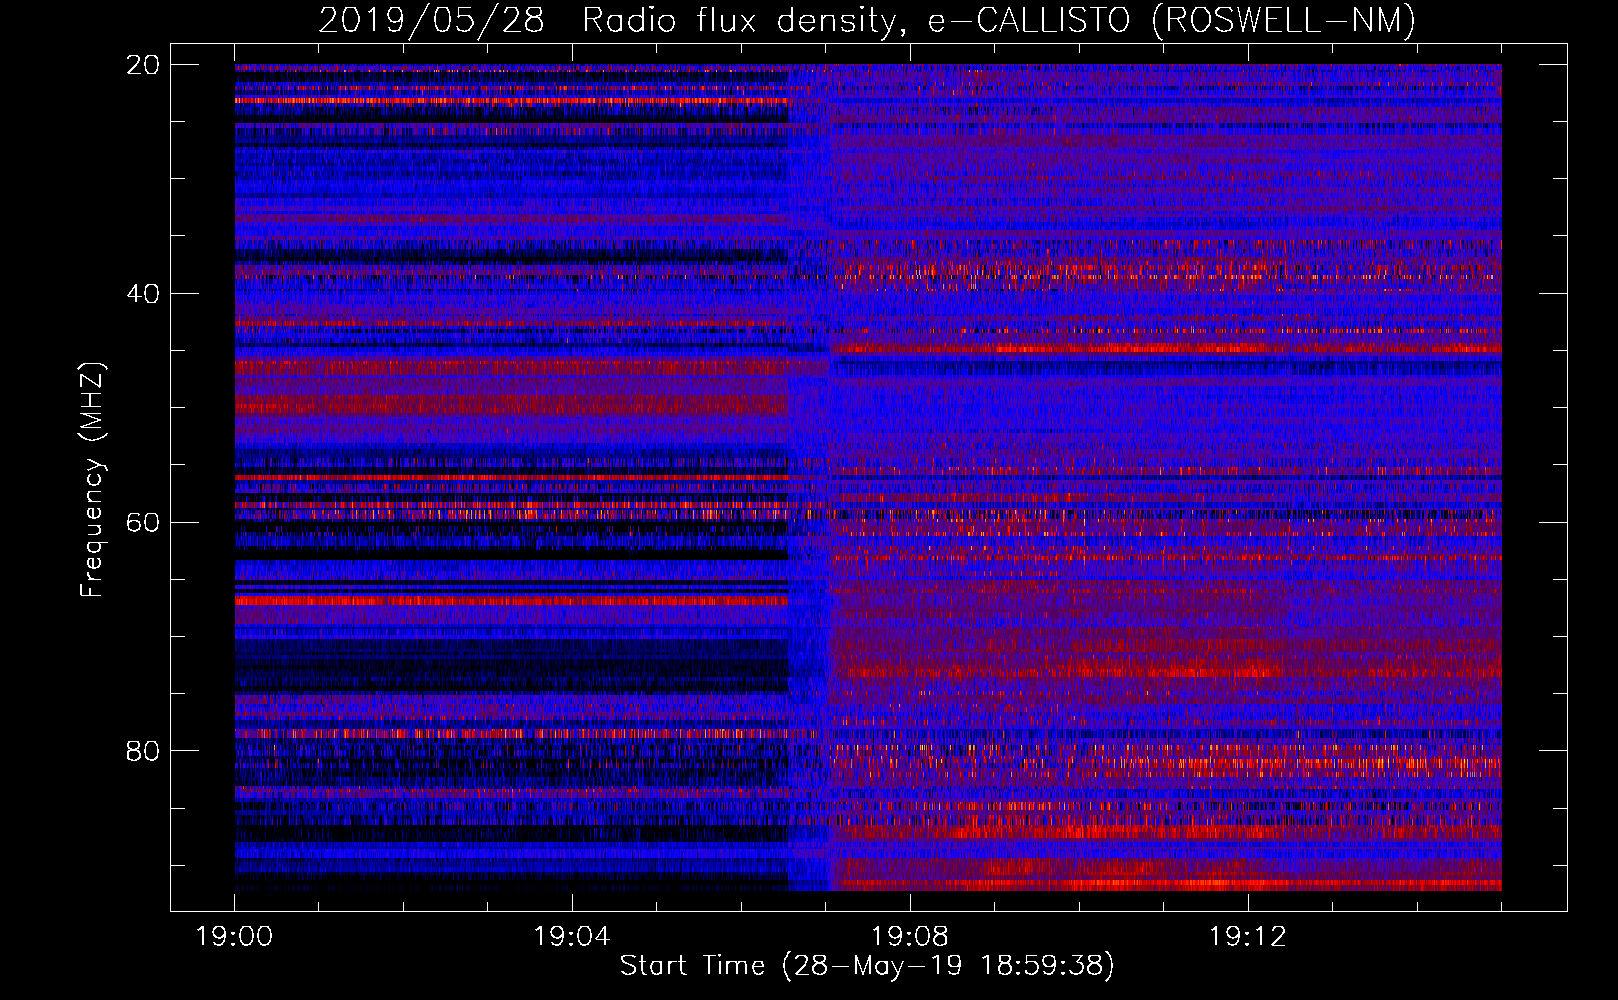Click the 'Start Time (28-May-19 18:59:38)' label
This screenshot has width=1618, height=1000.
click(x=867, y=966)
